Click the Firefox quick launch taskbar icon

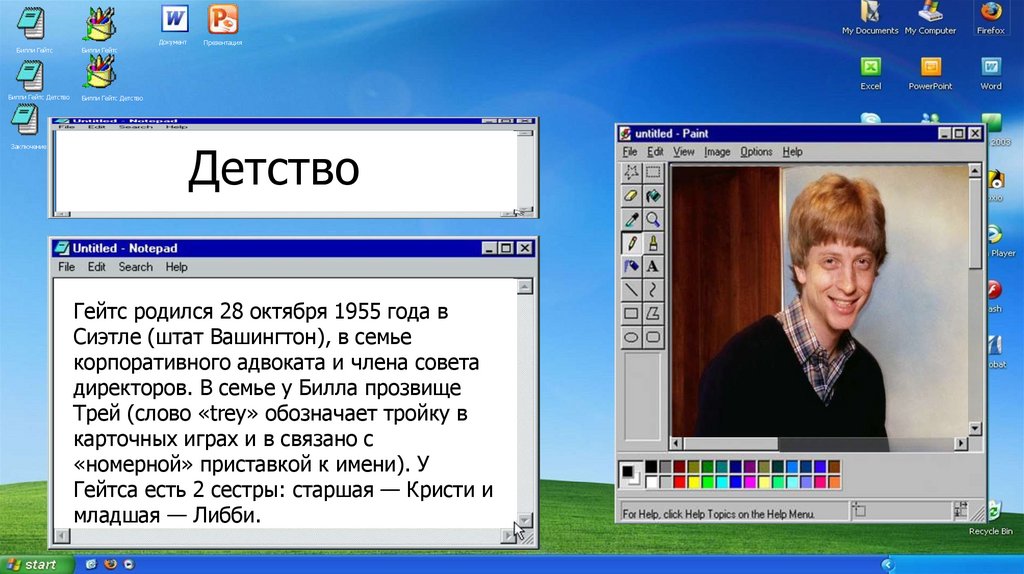coord(110,564)
